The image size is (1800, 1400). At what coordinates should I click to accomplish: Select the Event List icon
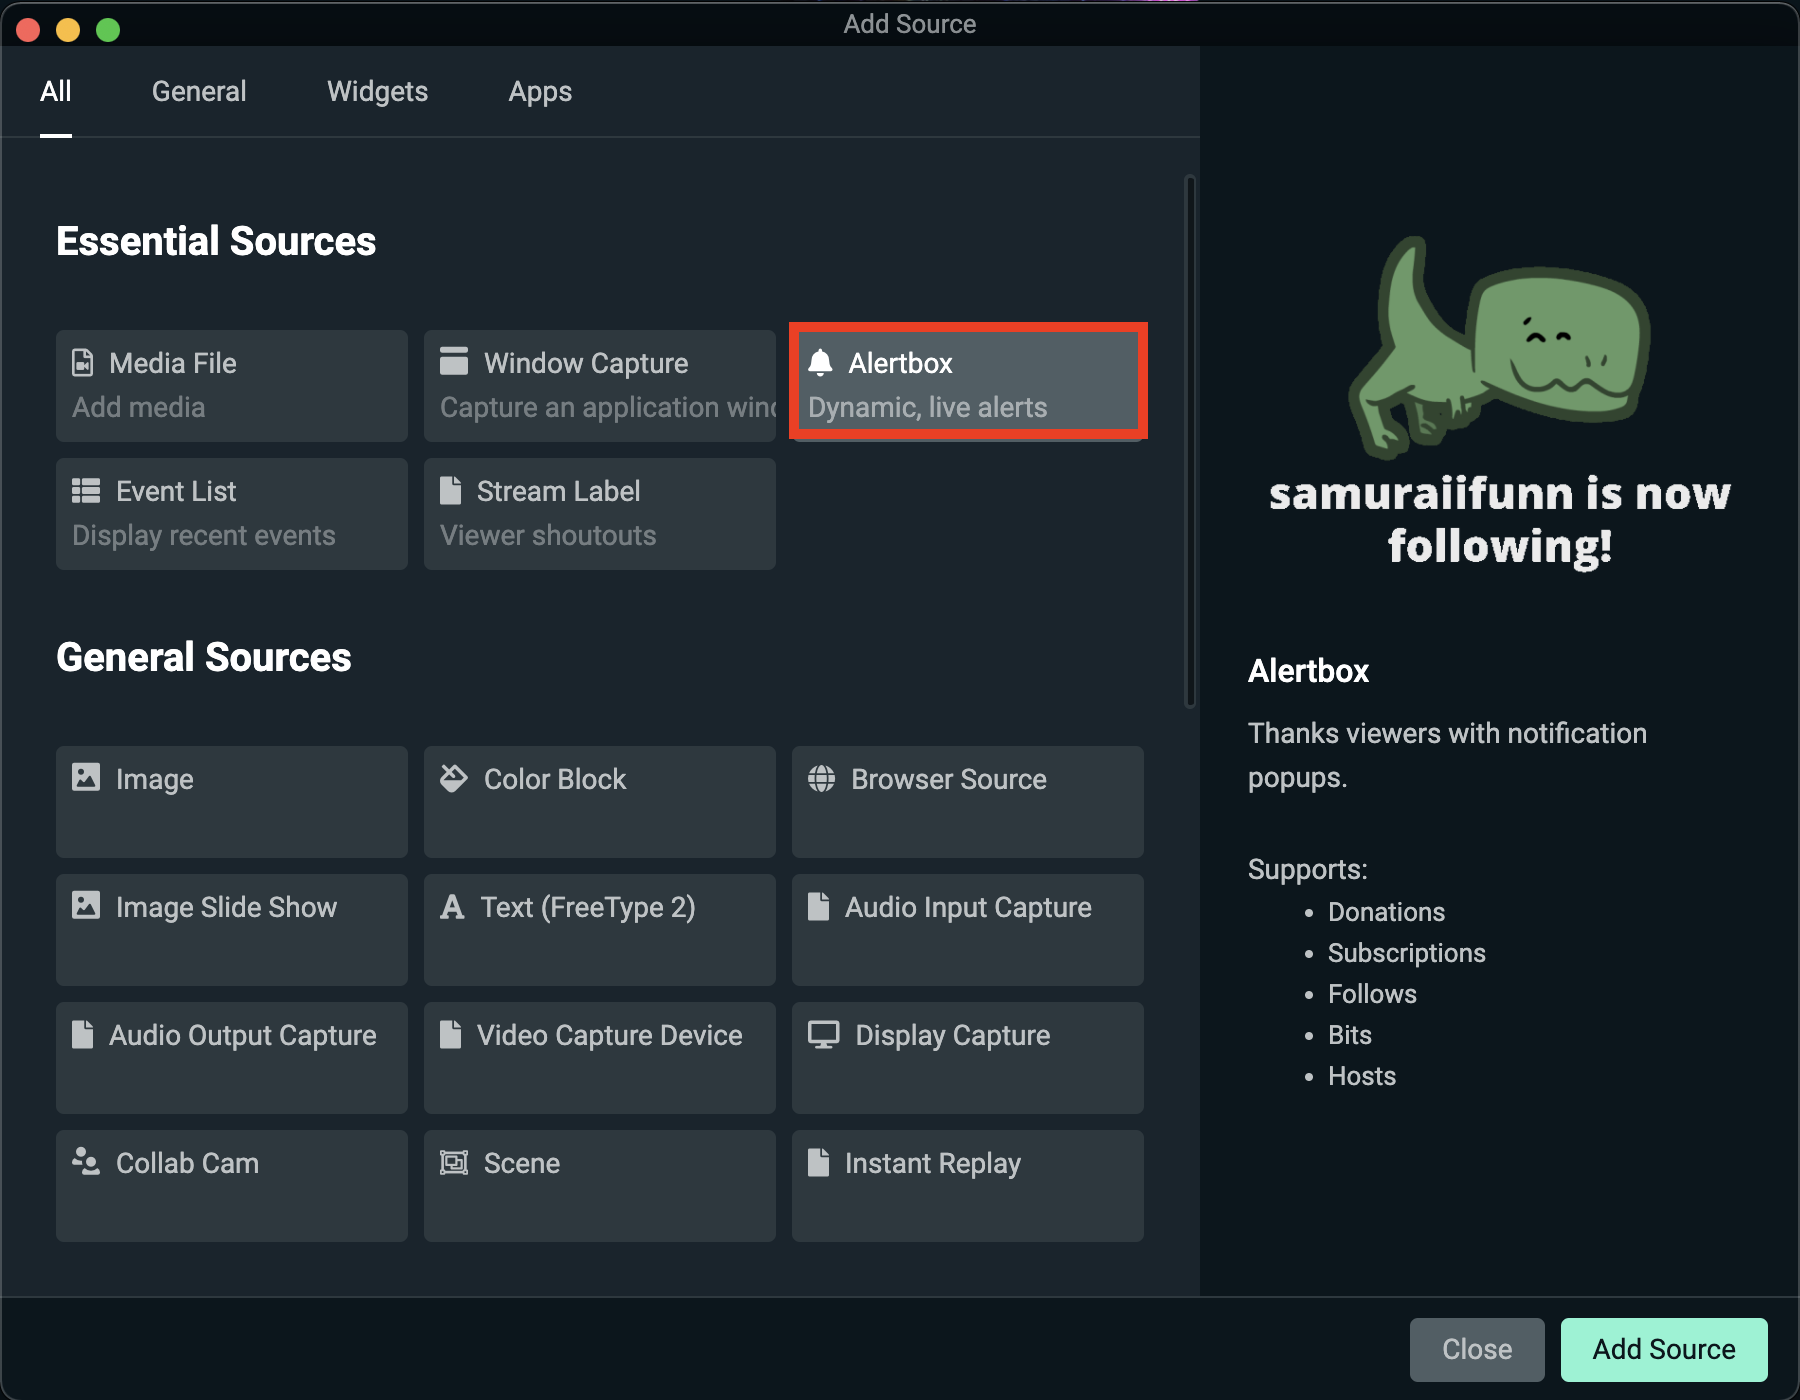click(x=86, y=490)
